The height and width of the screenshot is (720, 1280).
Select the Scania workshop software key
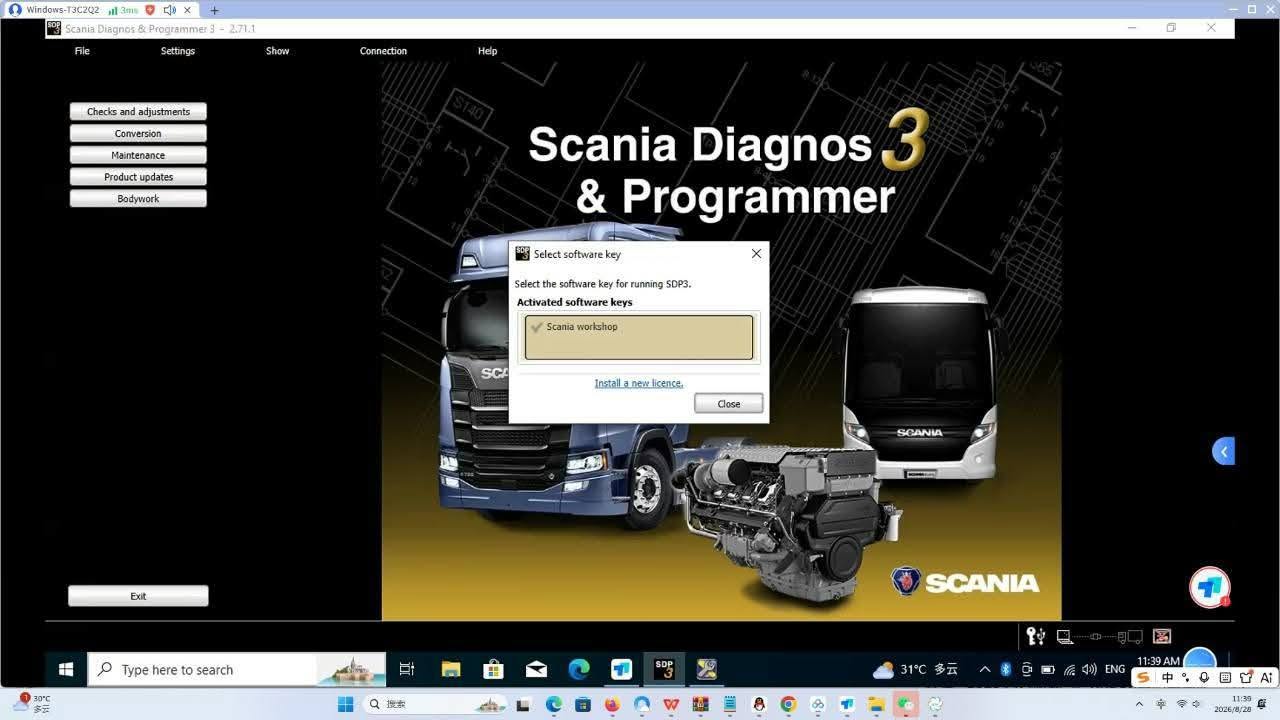(x=639, y=337)
